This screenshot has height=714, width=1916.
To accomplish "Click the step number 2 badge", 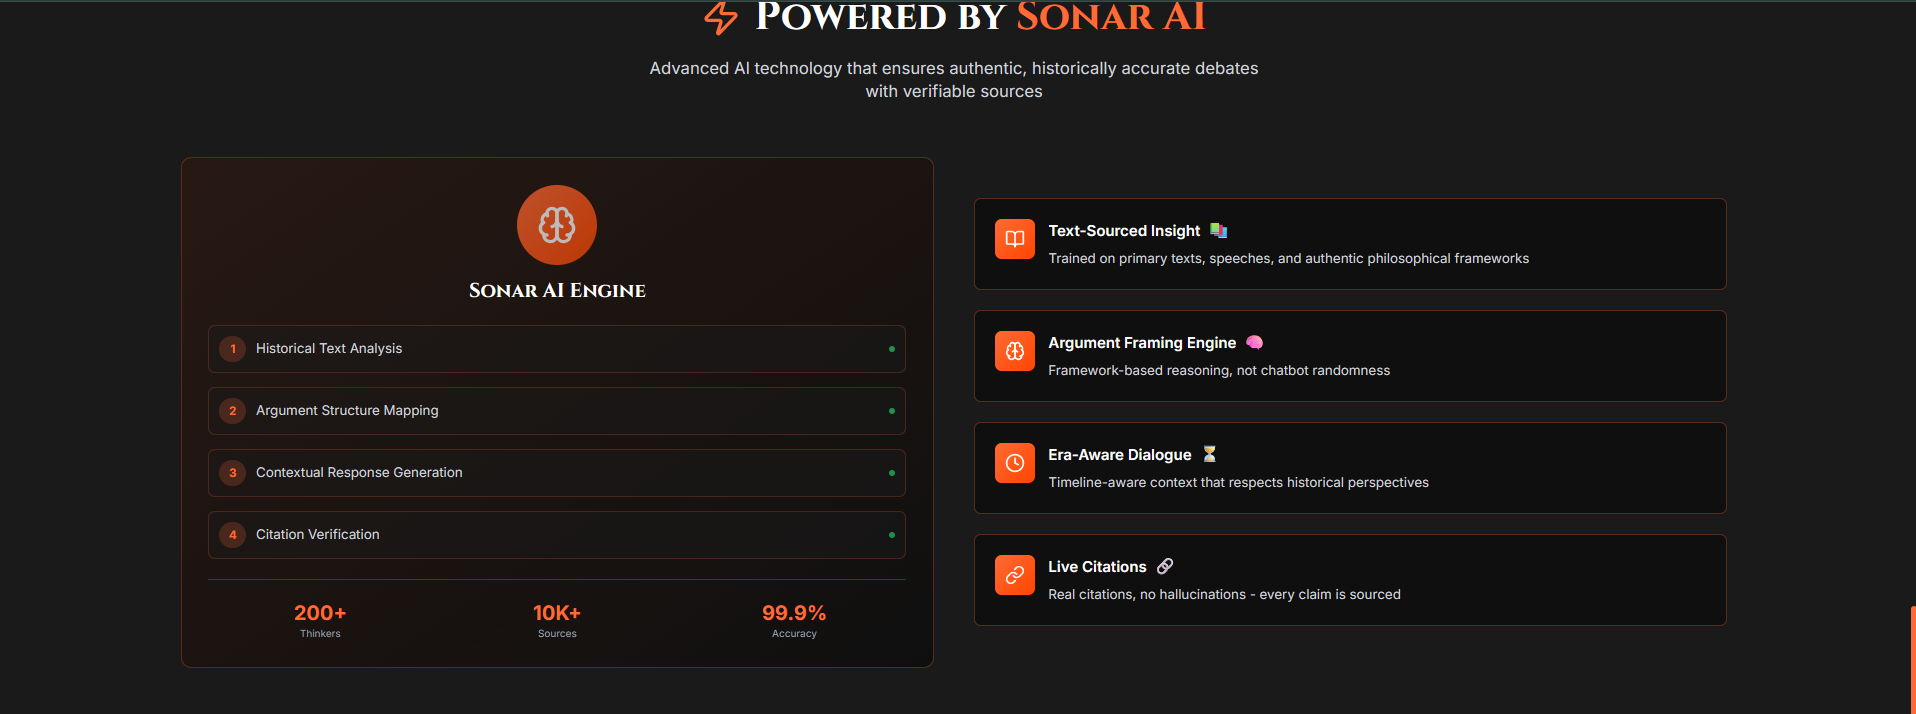I will point(233,411).
